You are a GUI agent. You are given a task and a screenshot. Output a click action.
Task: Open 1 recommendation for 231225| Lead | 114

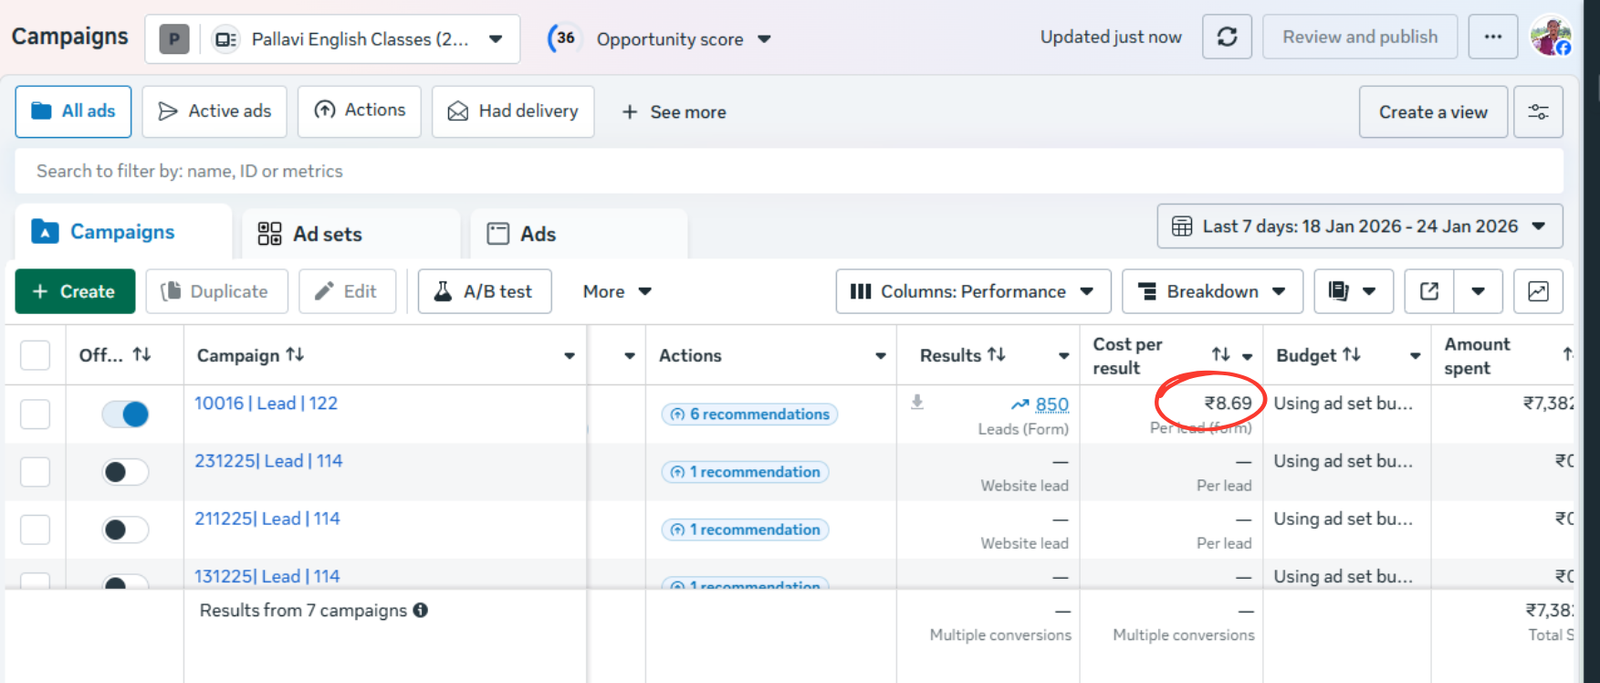[x=745, y=472]
